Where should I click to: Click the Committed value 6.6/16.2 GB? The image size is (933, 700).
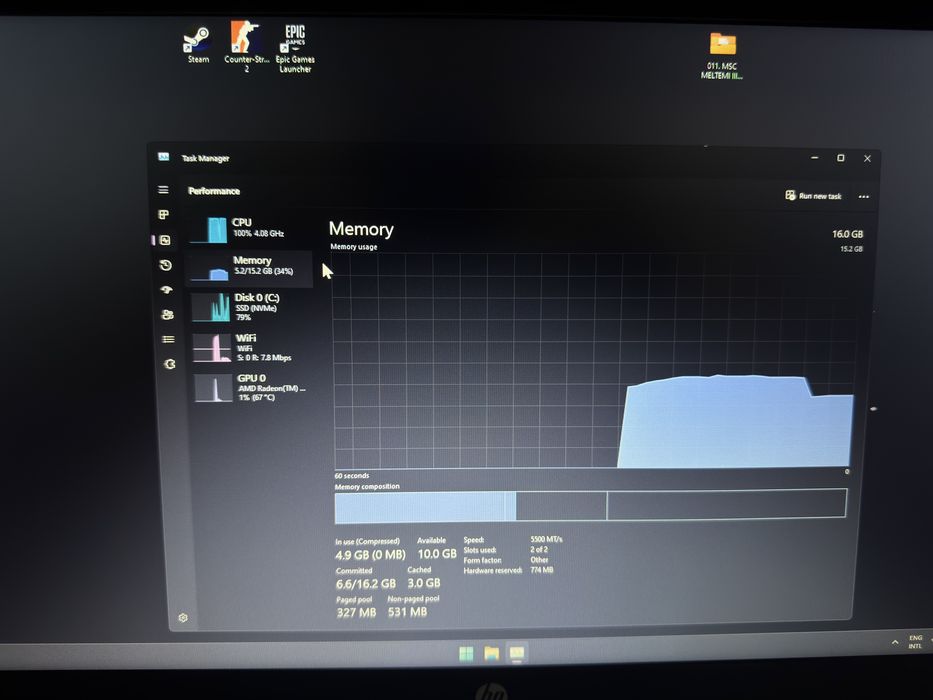[x=366, y=584]
